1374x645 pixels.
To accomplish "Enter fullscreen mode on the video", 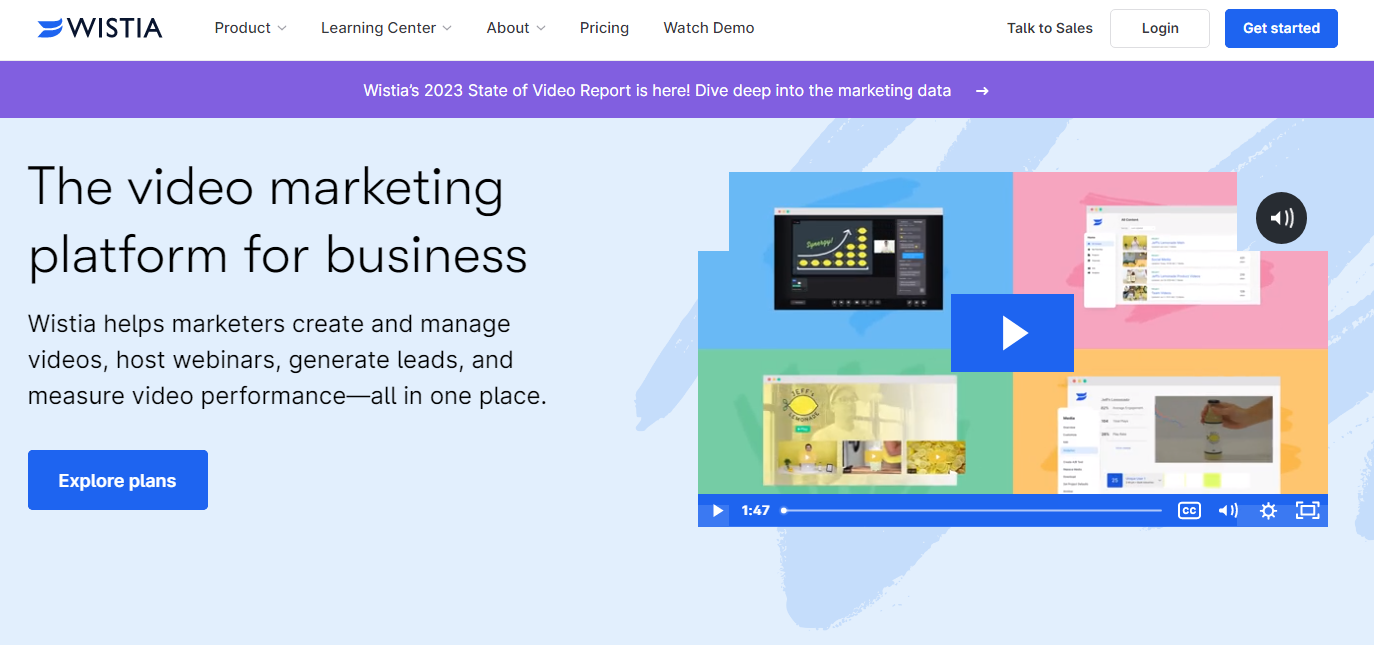I will tap(1307, 510).
